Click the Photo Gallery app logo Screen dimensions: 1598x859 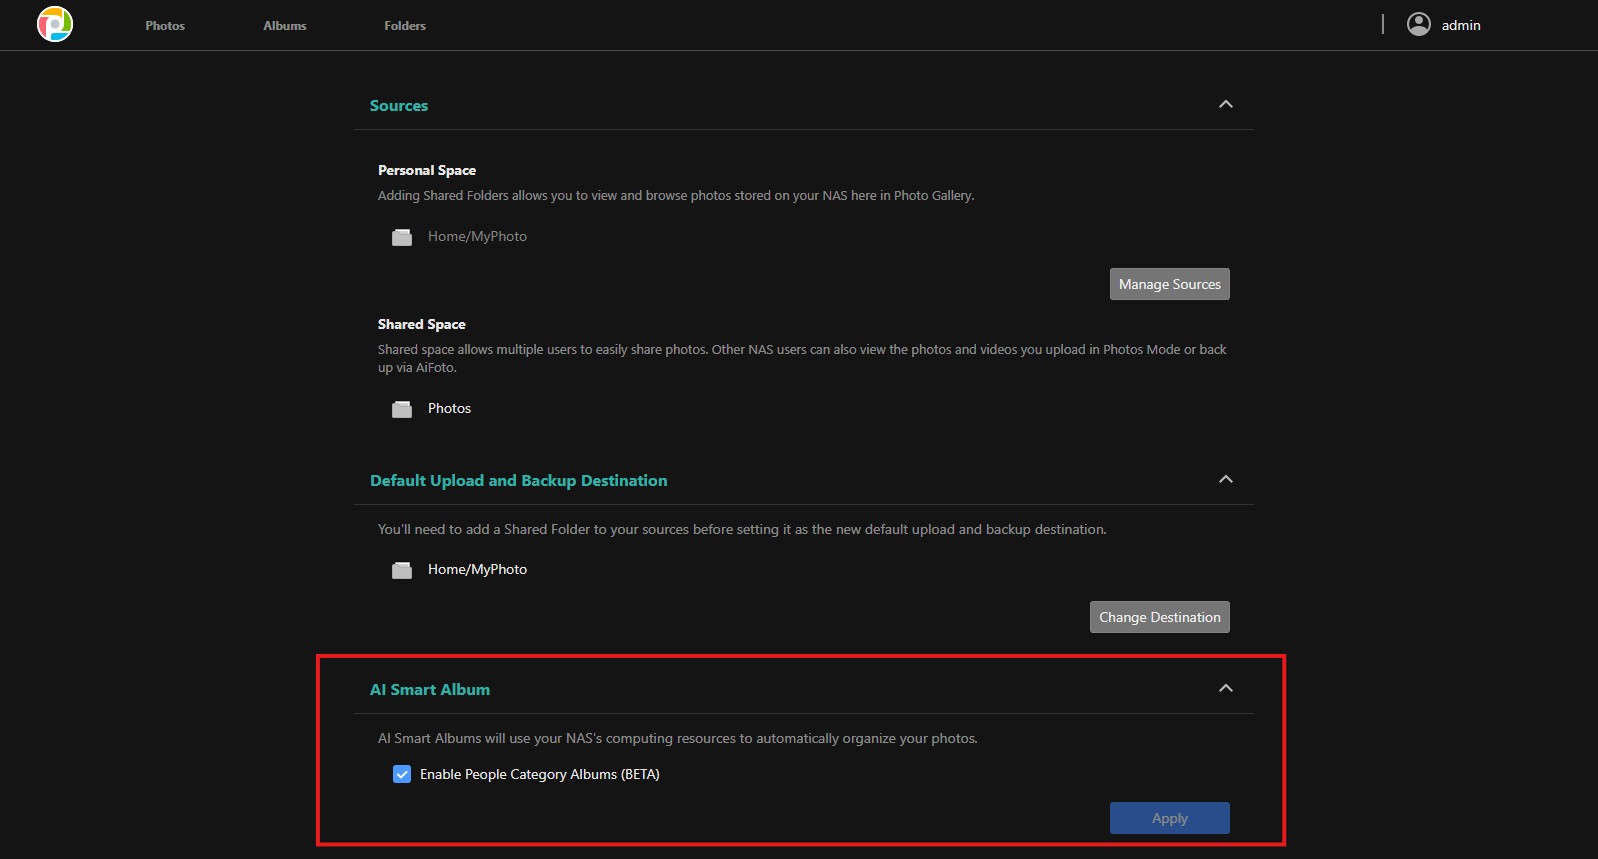55,24
